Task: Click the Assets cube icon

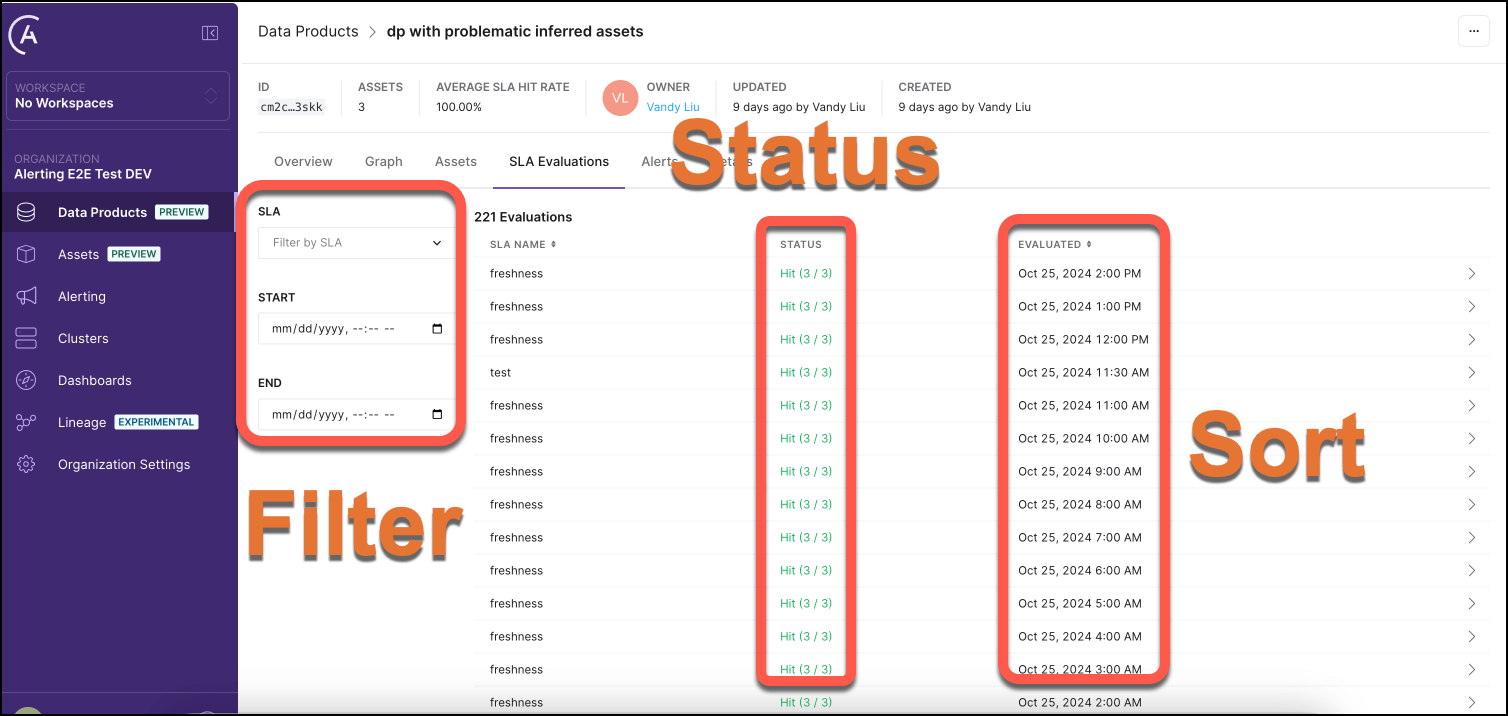Action: click(x=27, y=254)
